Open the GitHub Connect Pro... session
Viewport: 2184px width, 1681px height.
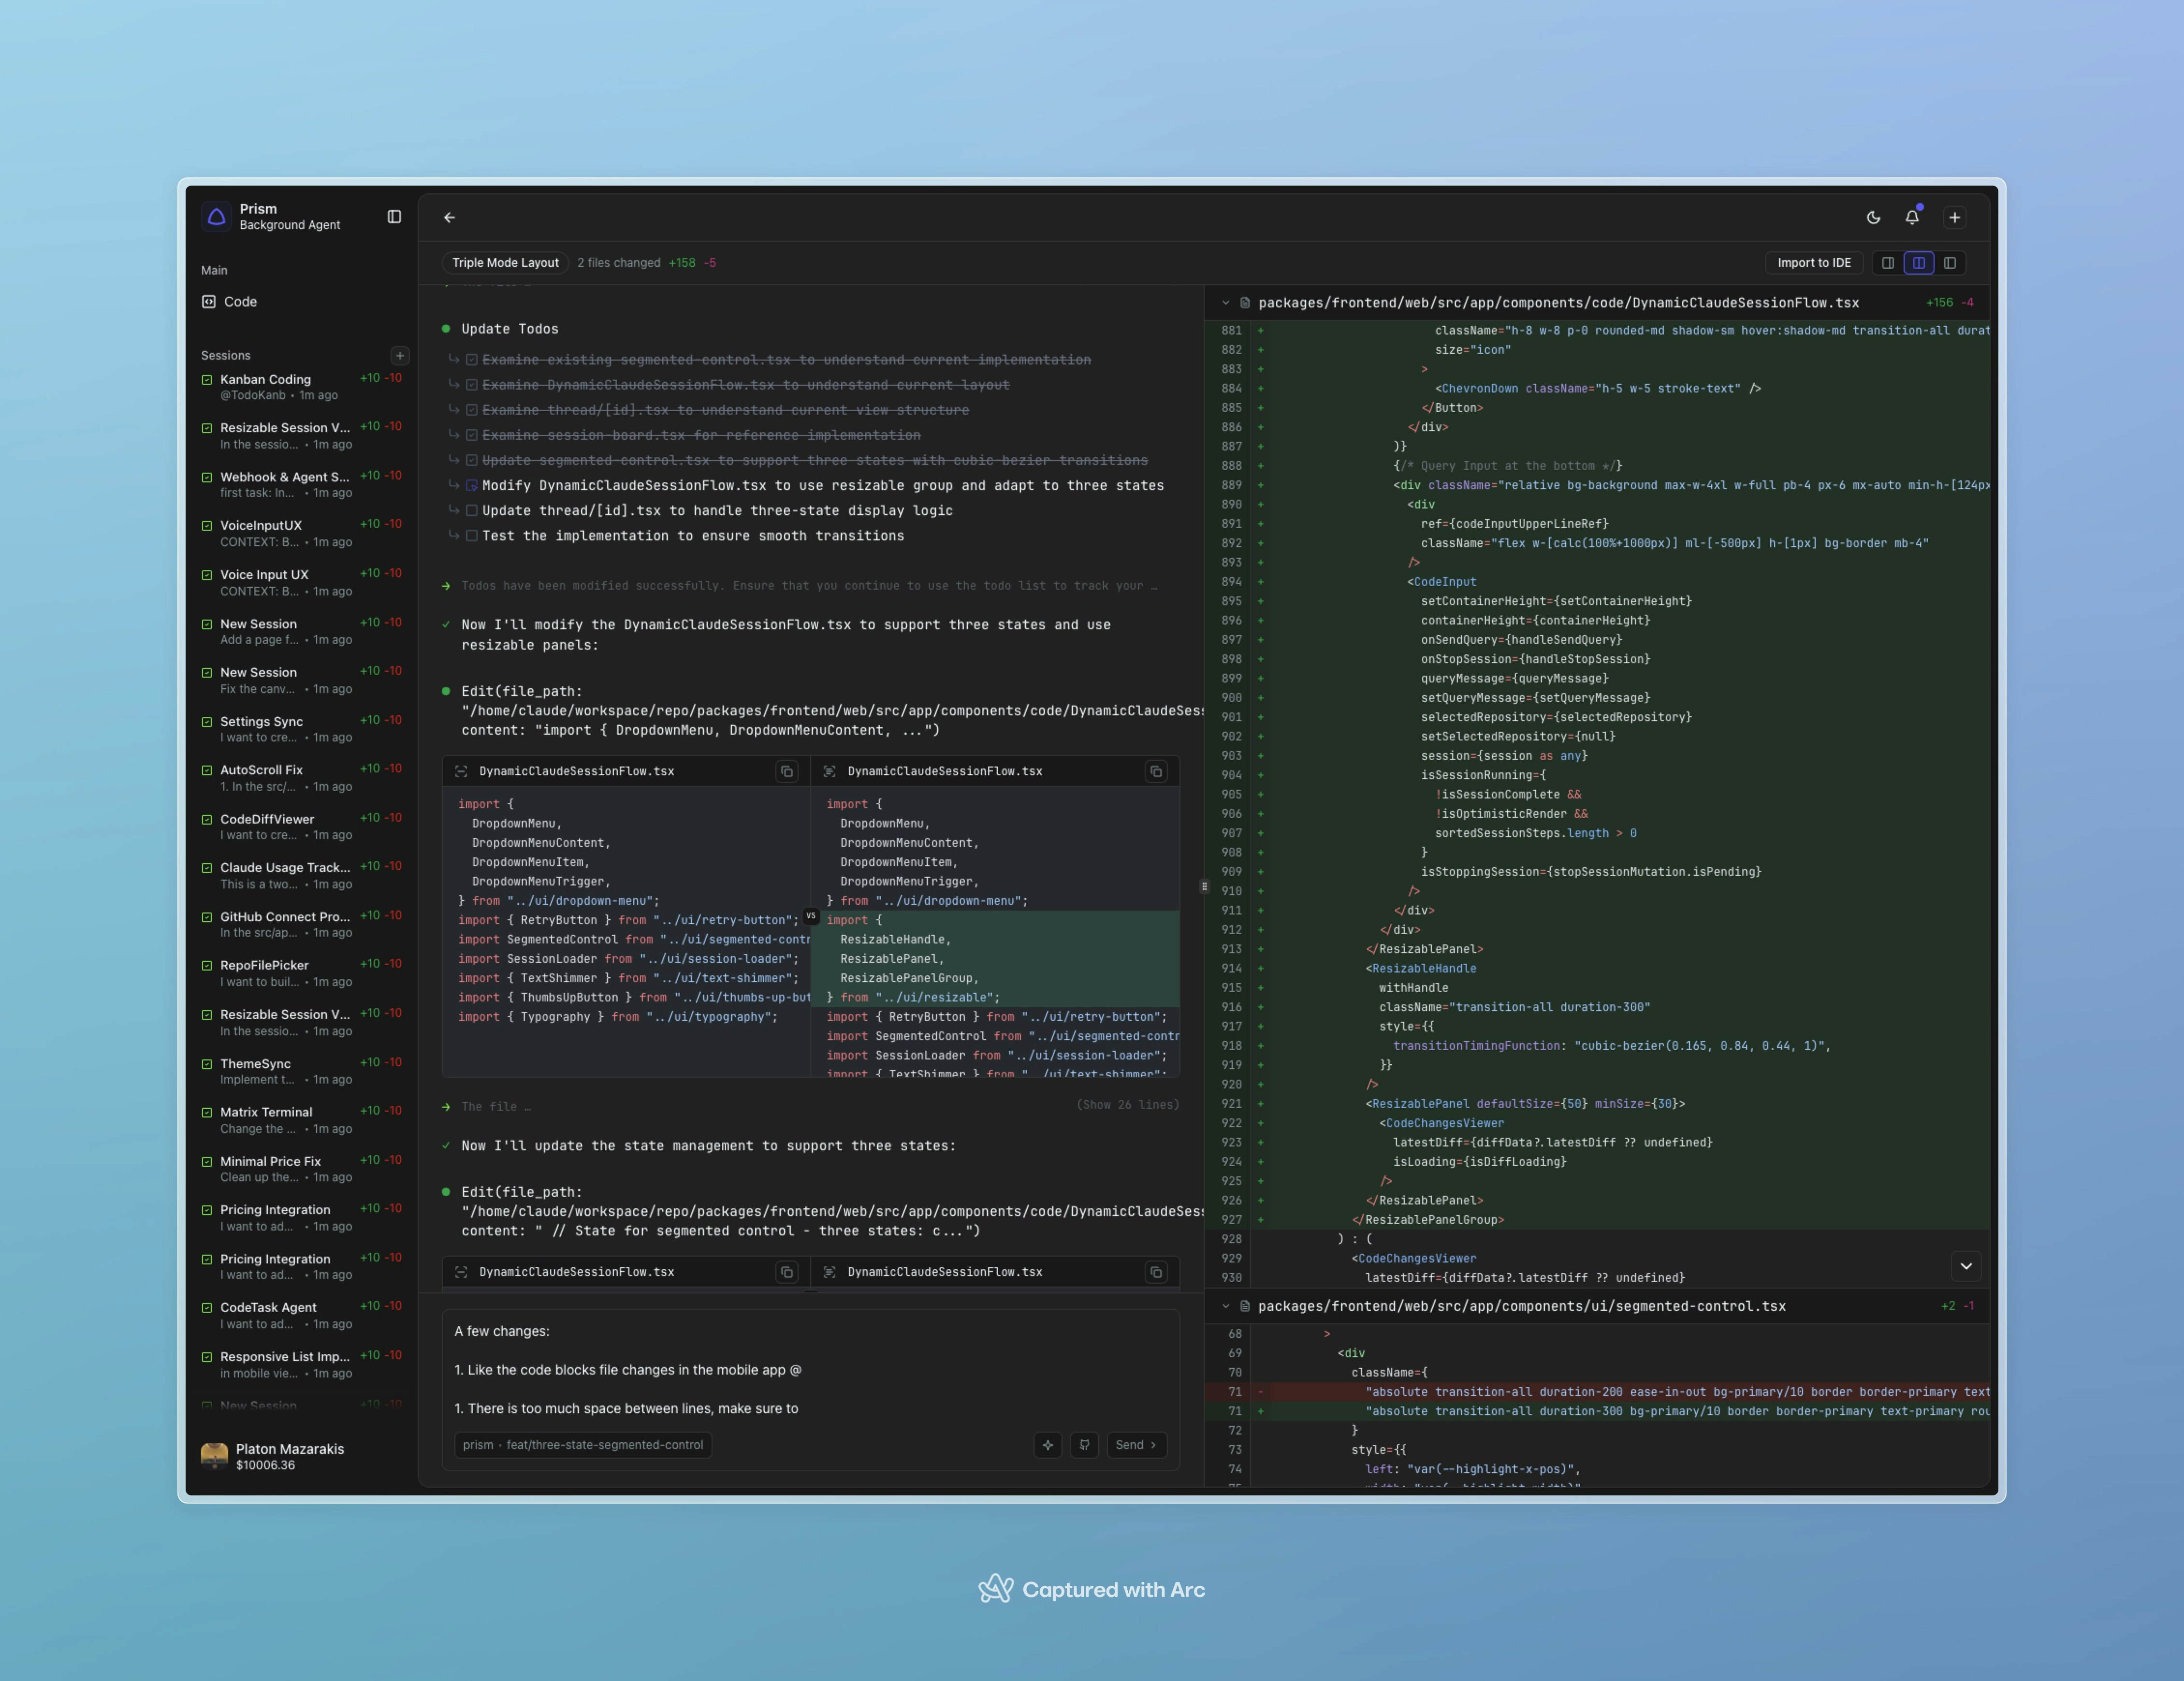(302, 924)
